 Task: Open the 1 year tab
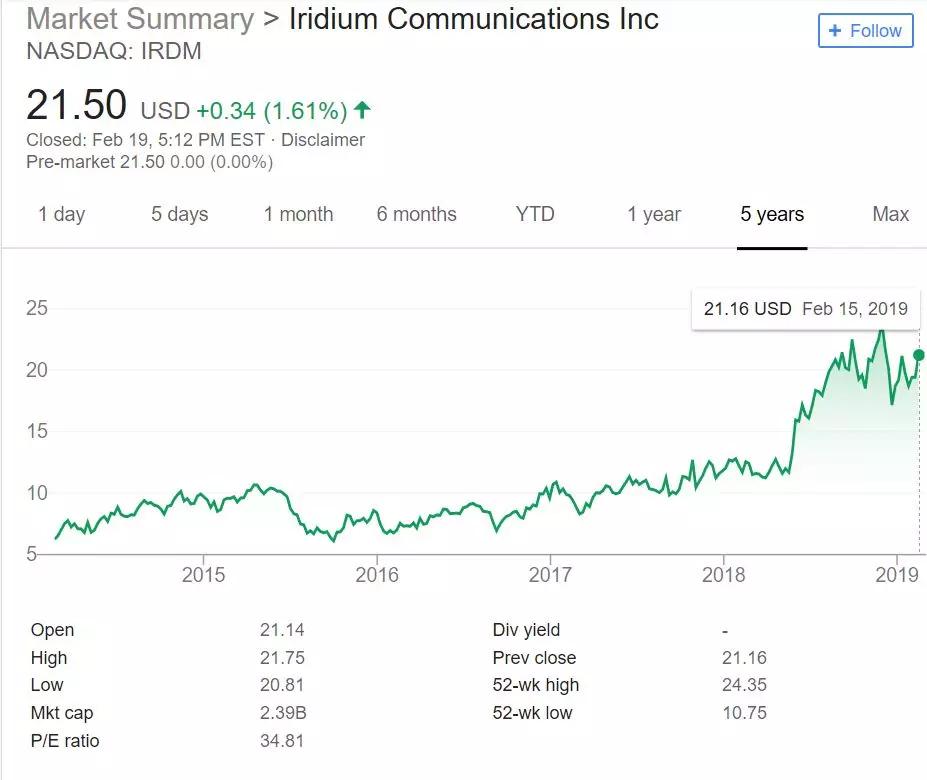654,214
